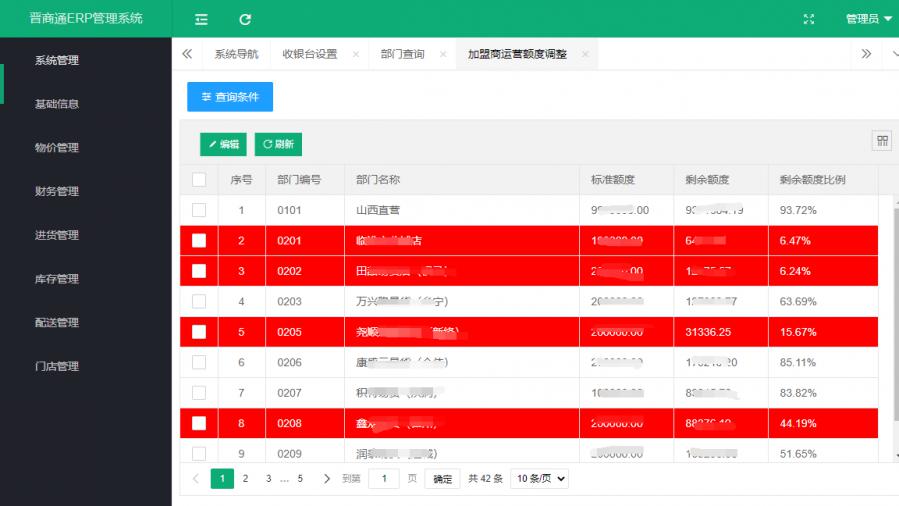Check the row for department 0101
The width and height of the screenshot is (899, 506).
[x=199, y=210]
